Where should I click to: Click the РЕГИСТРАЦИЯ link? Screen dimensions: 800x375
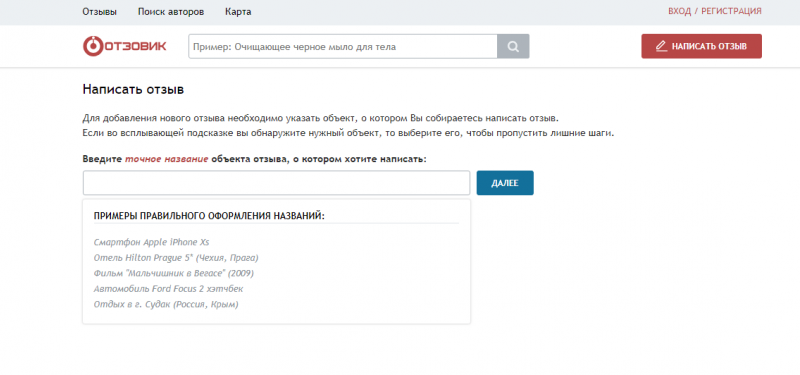(731, 11)
